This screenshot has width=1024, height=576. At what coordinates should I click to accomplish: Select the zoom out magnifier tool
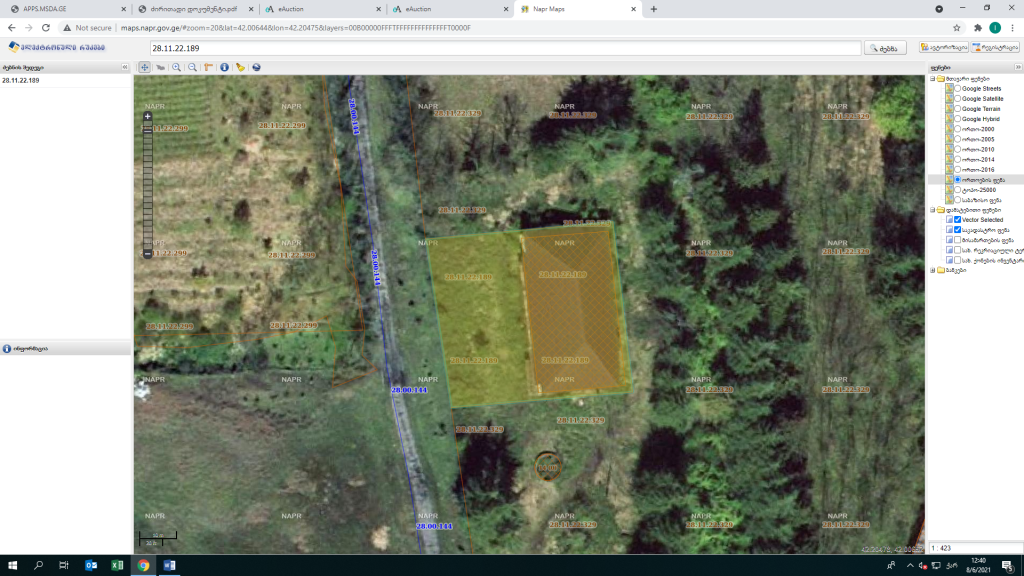point(192,67)
